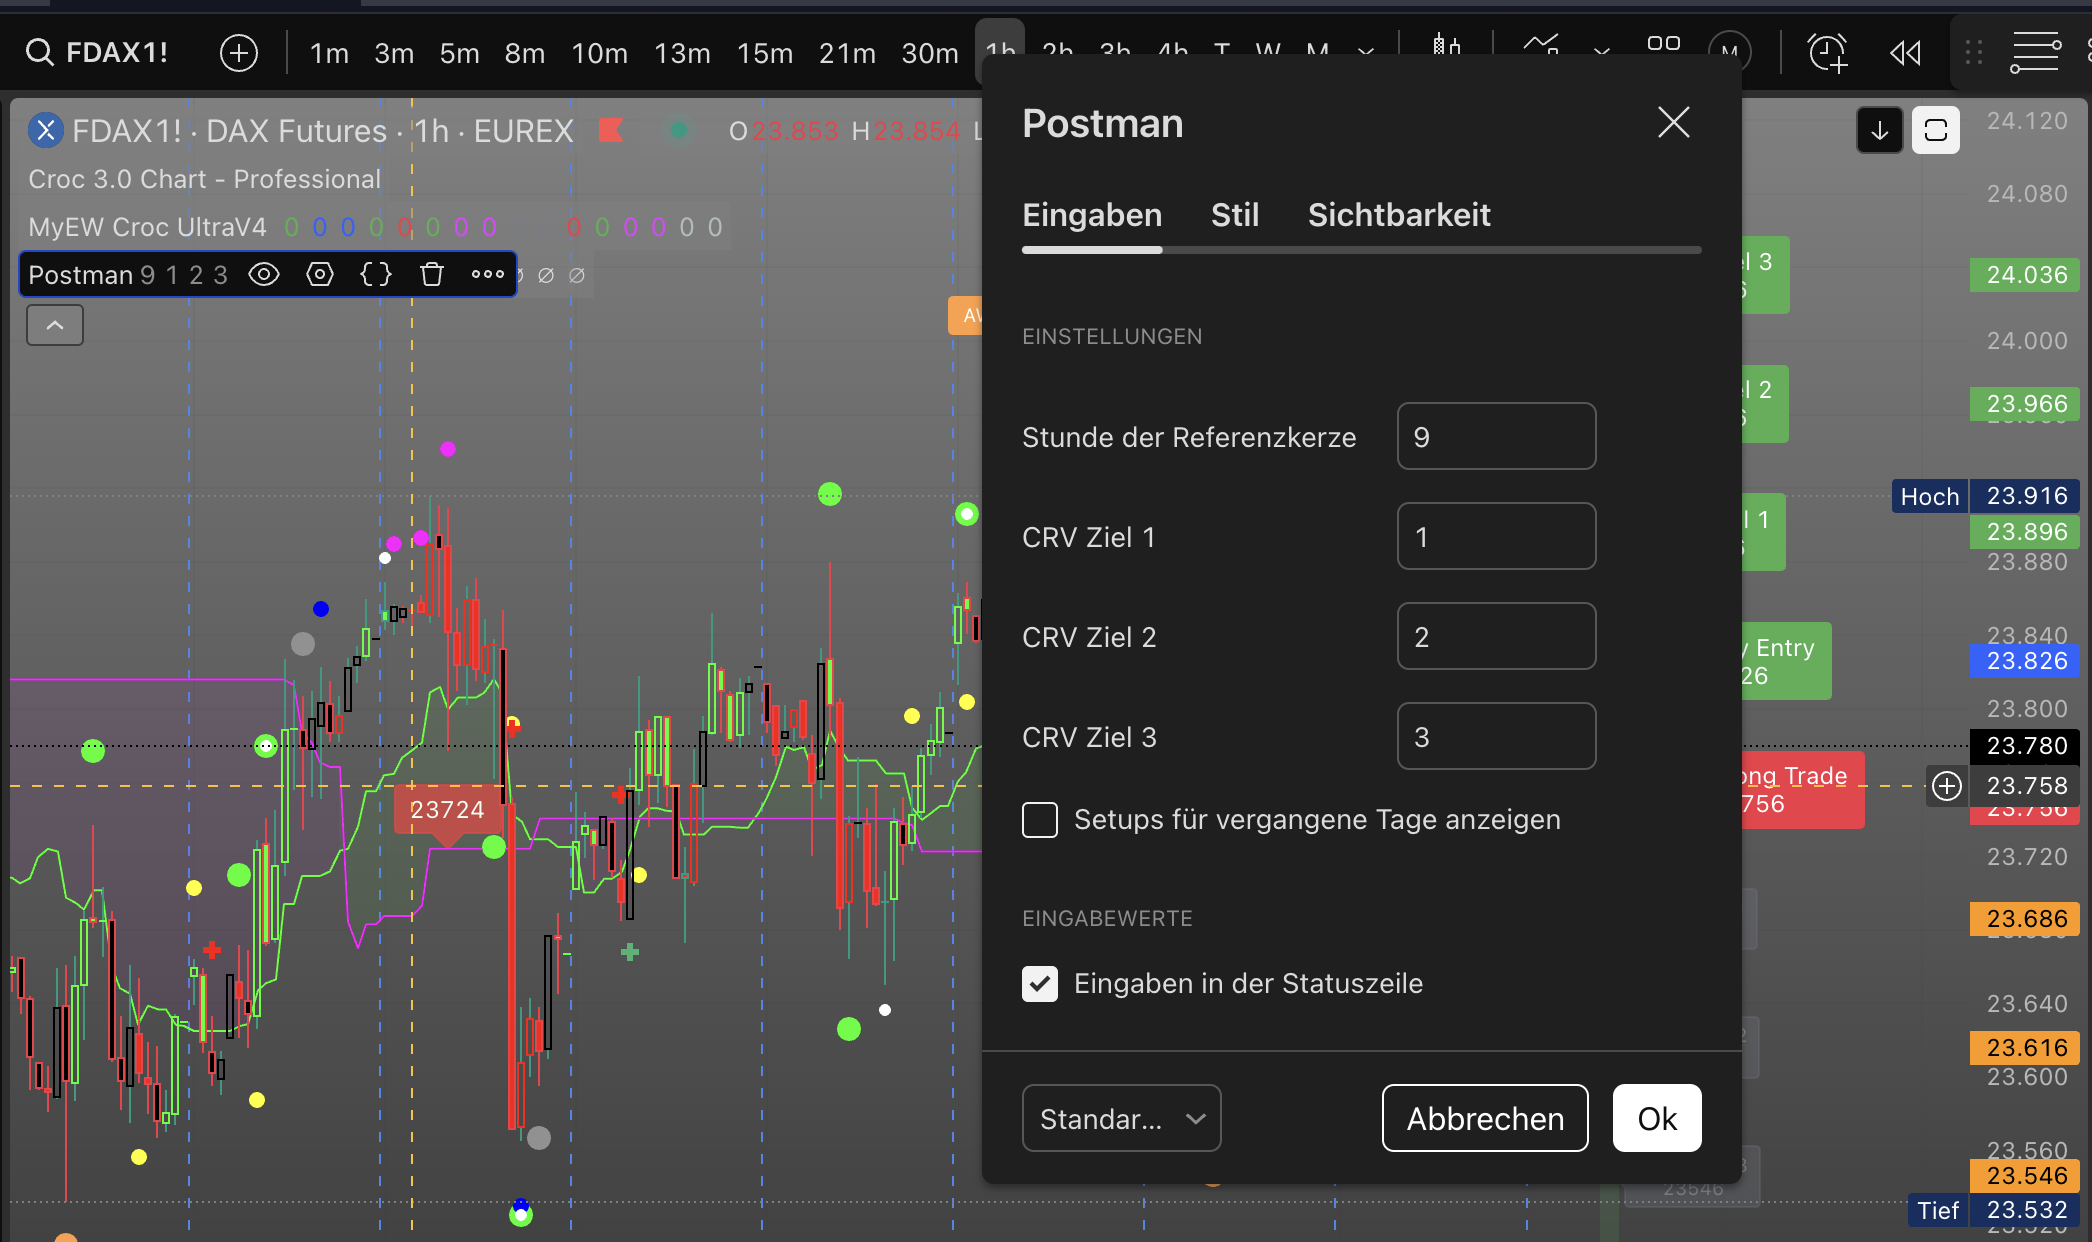Click the Abbrechen button

click(1484, 1118)
